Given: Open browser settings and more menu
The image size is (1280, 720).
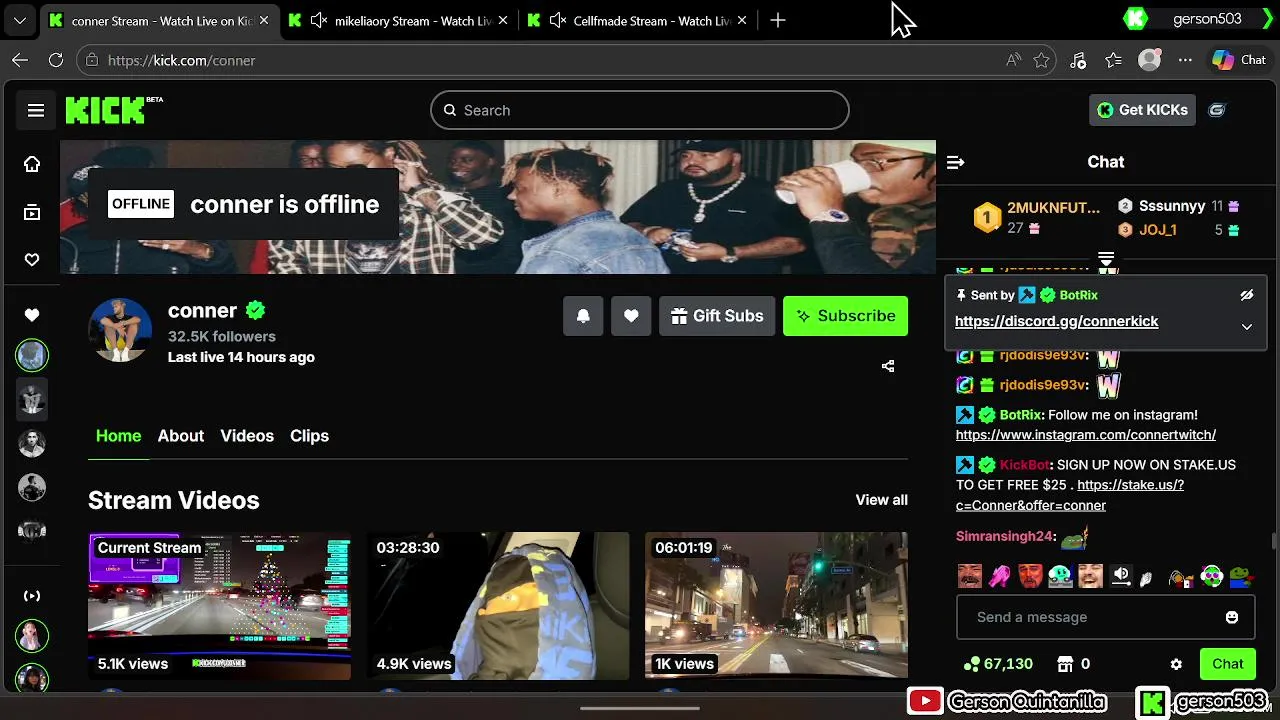Looking at the screenshot, I should [x=1185, y=60].
